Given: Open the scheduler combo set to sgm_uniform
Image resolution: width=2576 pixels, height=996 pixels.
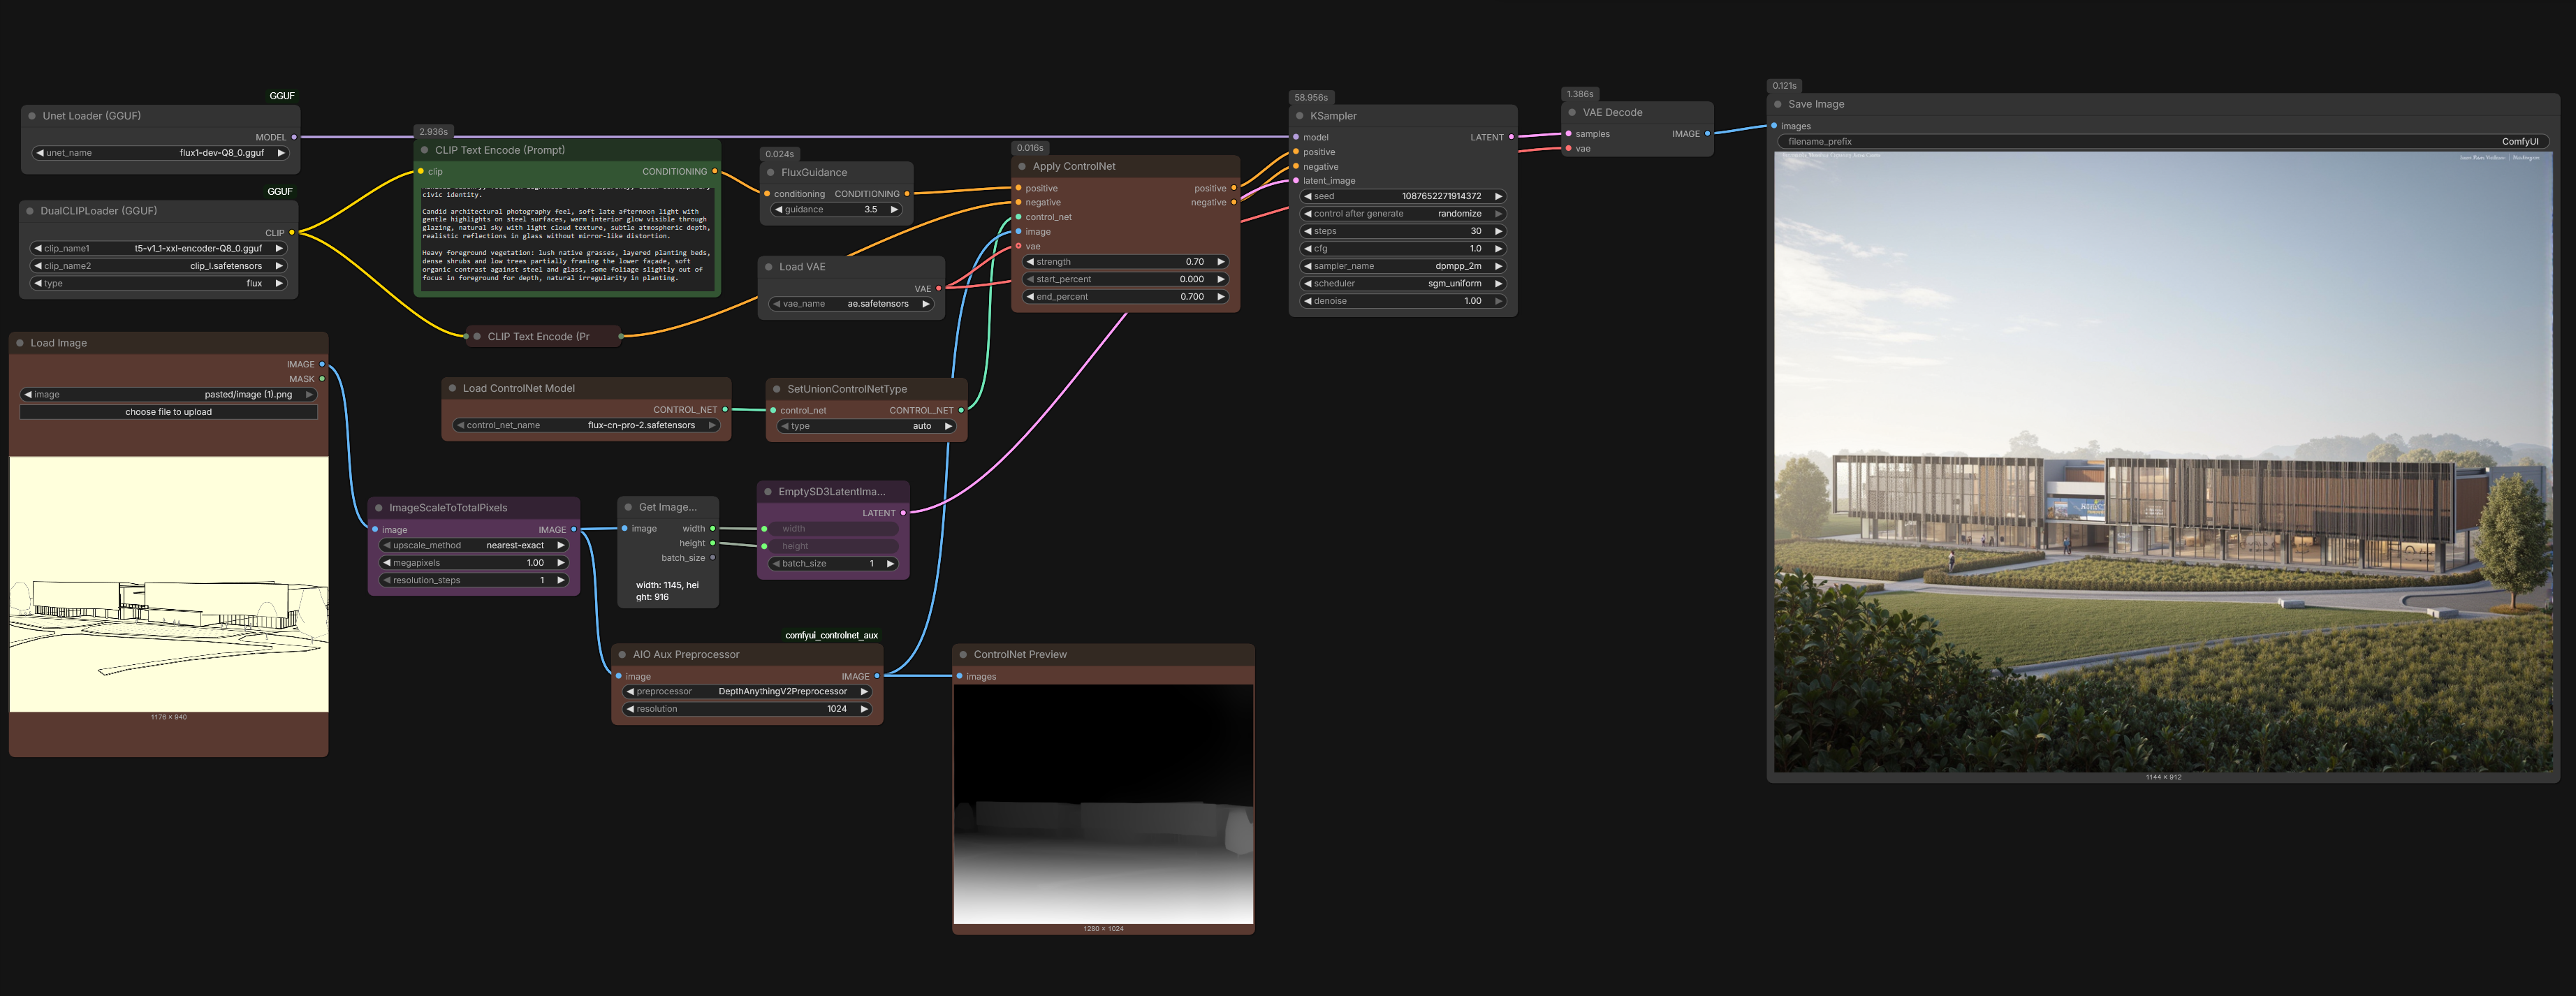Looking at the screenshot, I should 1403,284.
